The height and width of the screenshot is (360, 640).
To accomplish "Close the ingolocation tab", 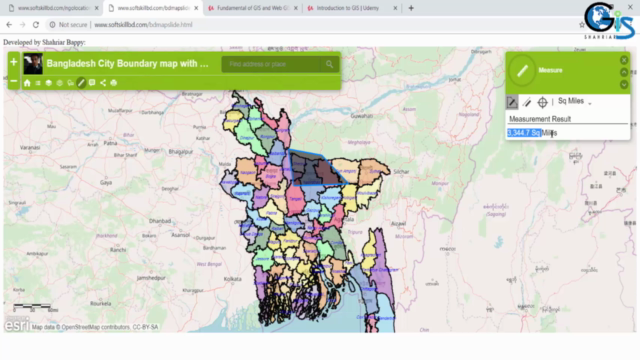I will pyautogui.click(x=97, y=8).
